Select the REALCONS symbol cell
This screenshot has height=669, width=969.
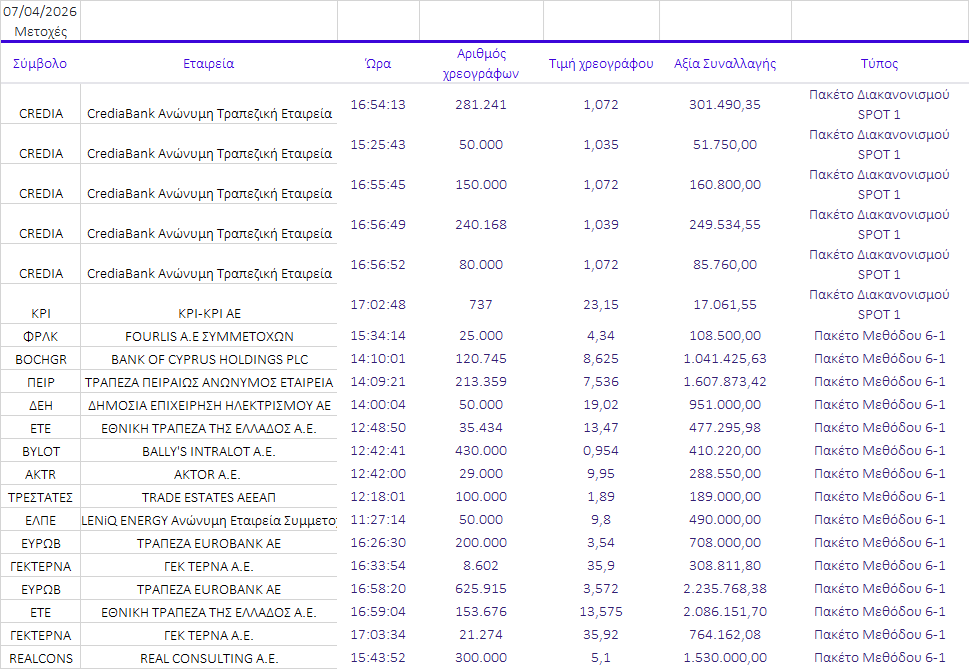pos(41,658)
